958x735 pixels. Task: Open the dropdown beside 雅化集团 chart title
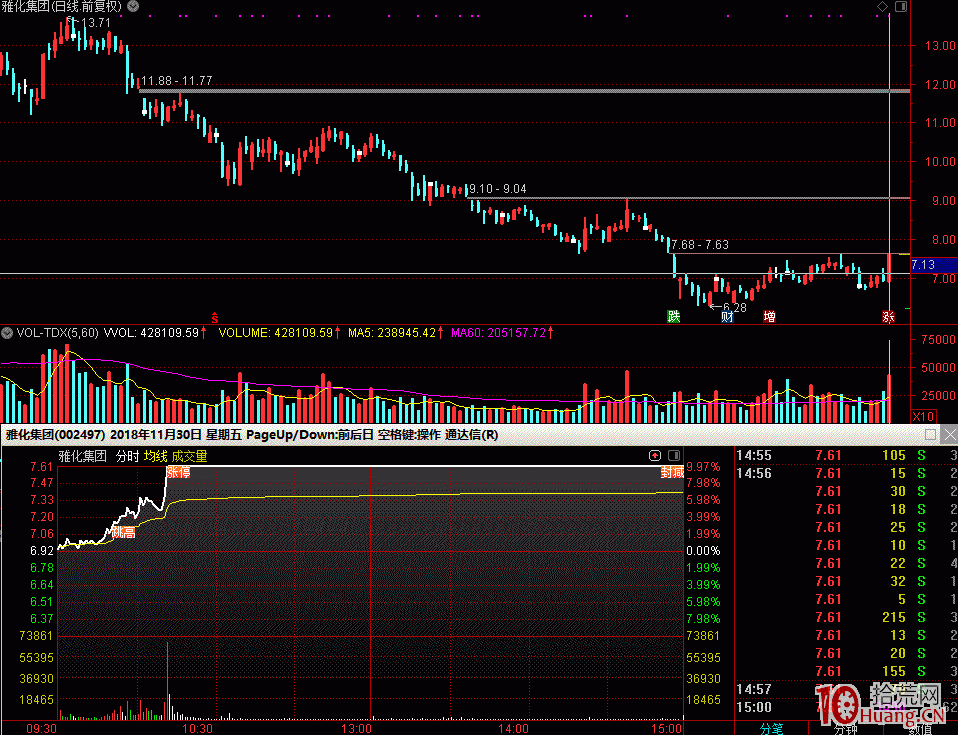pyautogui.click(x=135, y=6)
